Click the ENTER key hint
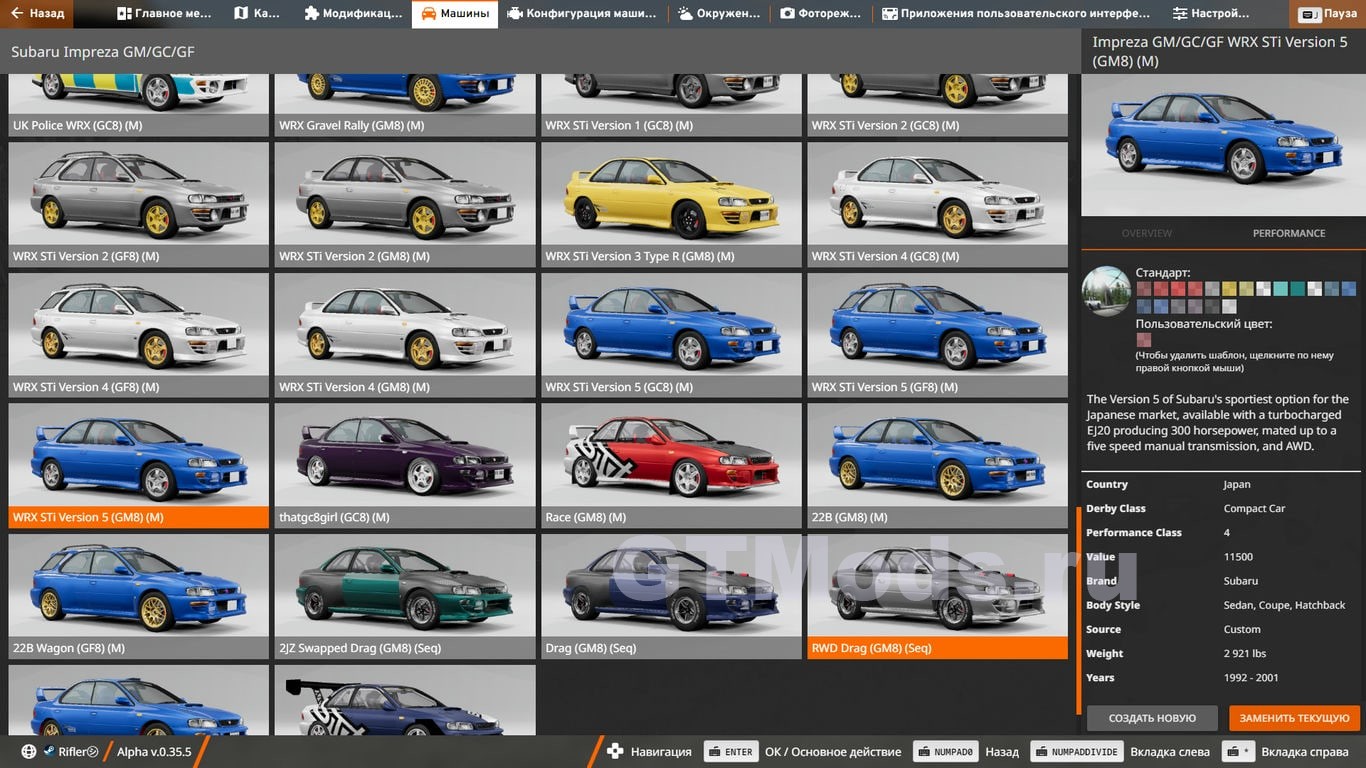The height and width of the screenshot is (768, 1366). (x=729, y=752)
